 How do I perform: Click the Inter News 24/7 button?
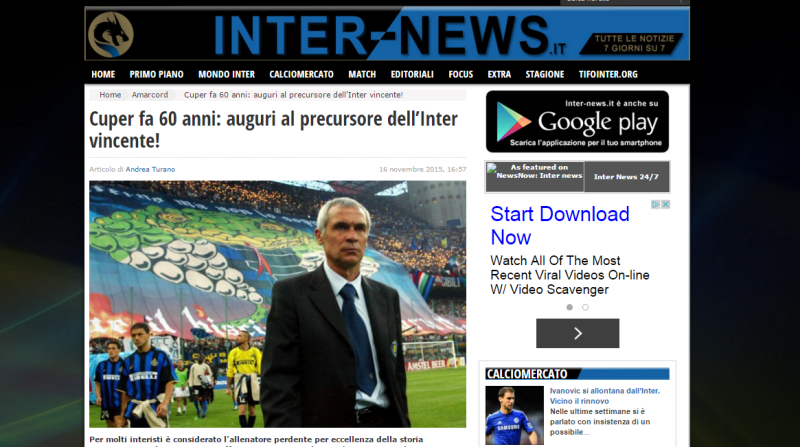point(626,177)
